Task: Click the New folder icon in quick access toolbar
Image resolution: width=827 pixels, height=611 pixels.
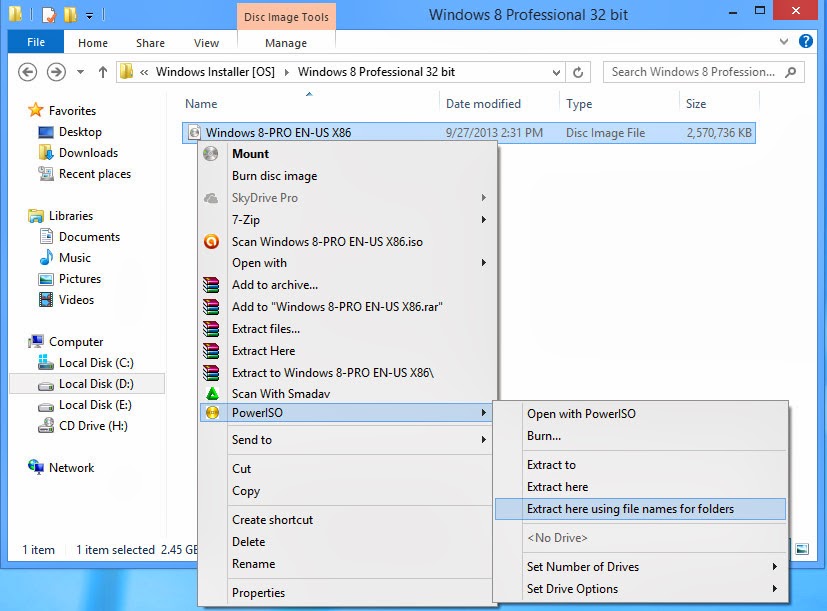Action: tap(70, 15)
